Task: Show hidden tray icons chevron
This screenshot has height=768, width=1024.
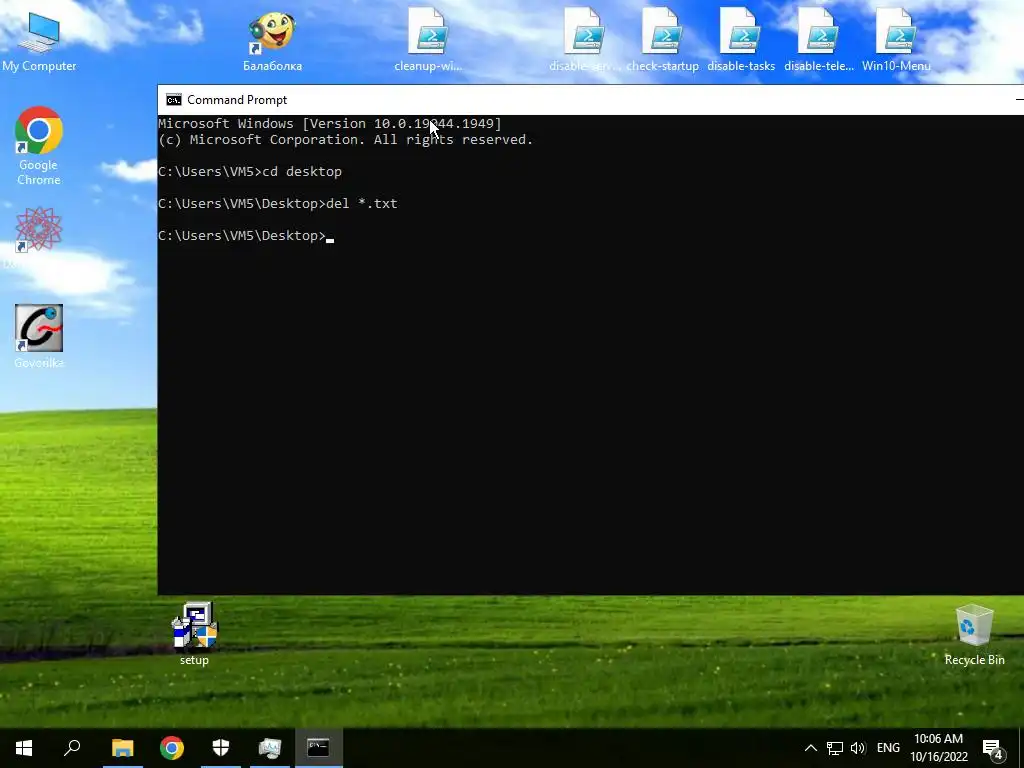Action: [810, 748]
